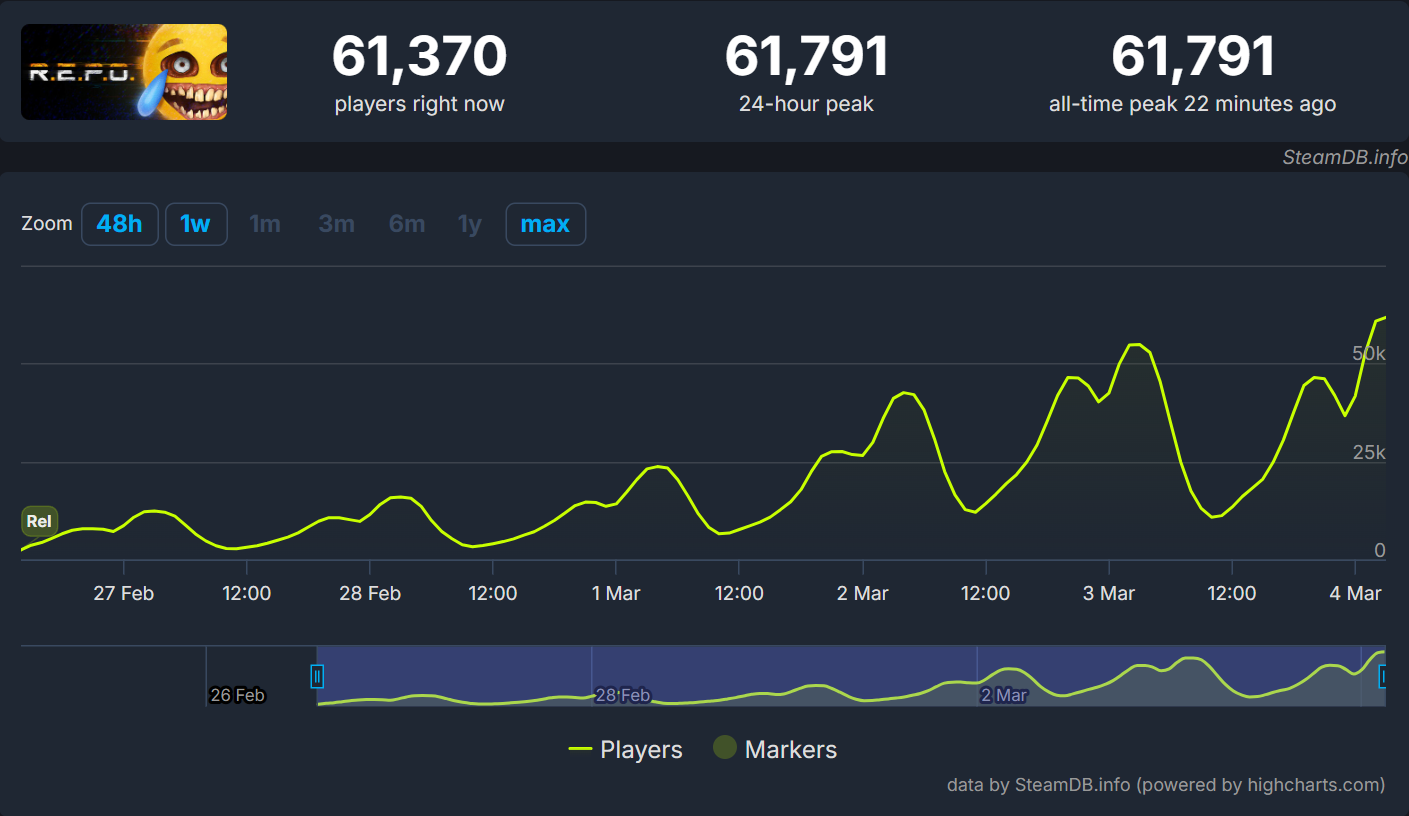
Task: Click the 26 Feb label in navigator
Action: pos(237,695)
